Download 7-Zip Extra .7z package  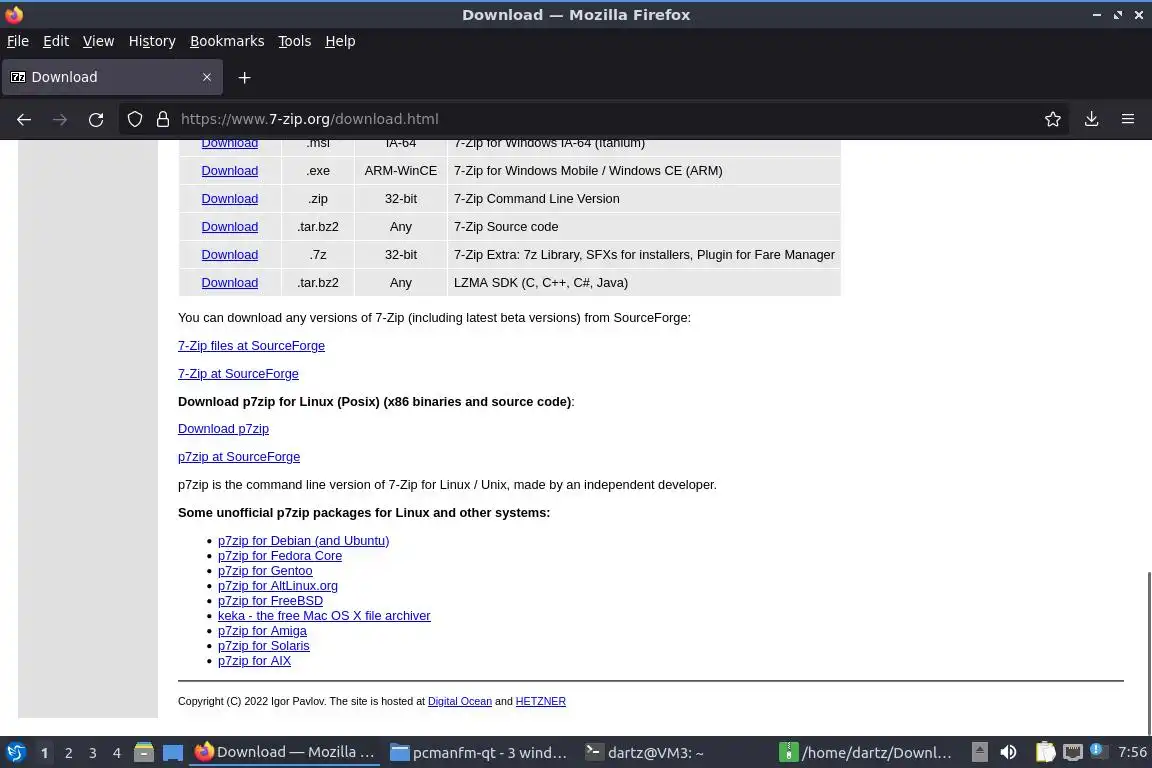click(x=230, y=254)
